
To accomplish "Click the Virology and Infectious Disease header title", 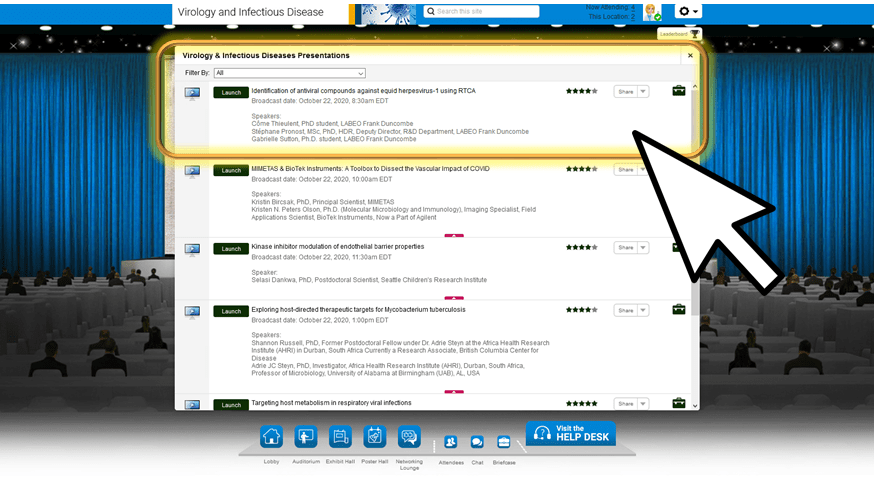I will coord(250,12).
